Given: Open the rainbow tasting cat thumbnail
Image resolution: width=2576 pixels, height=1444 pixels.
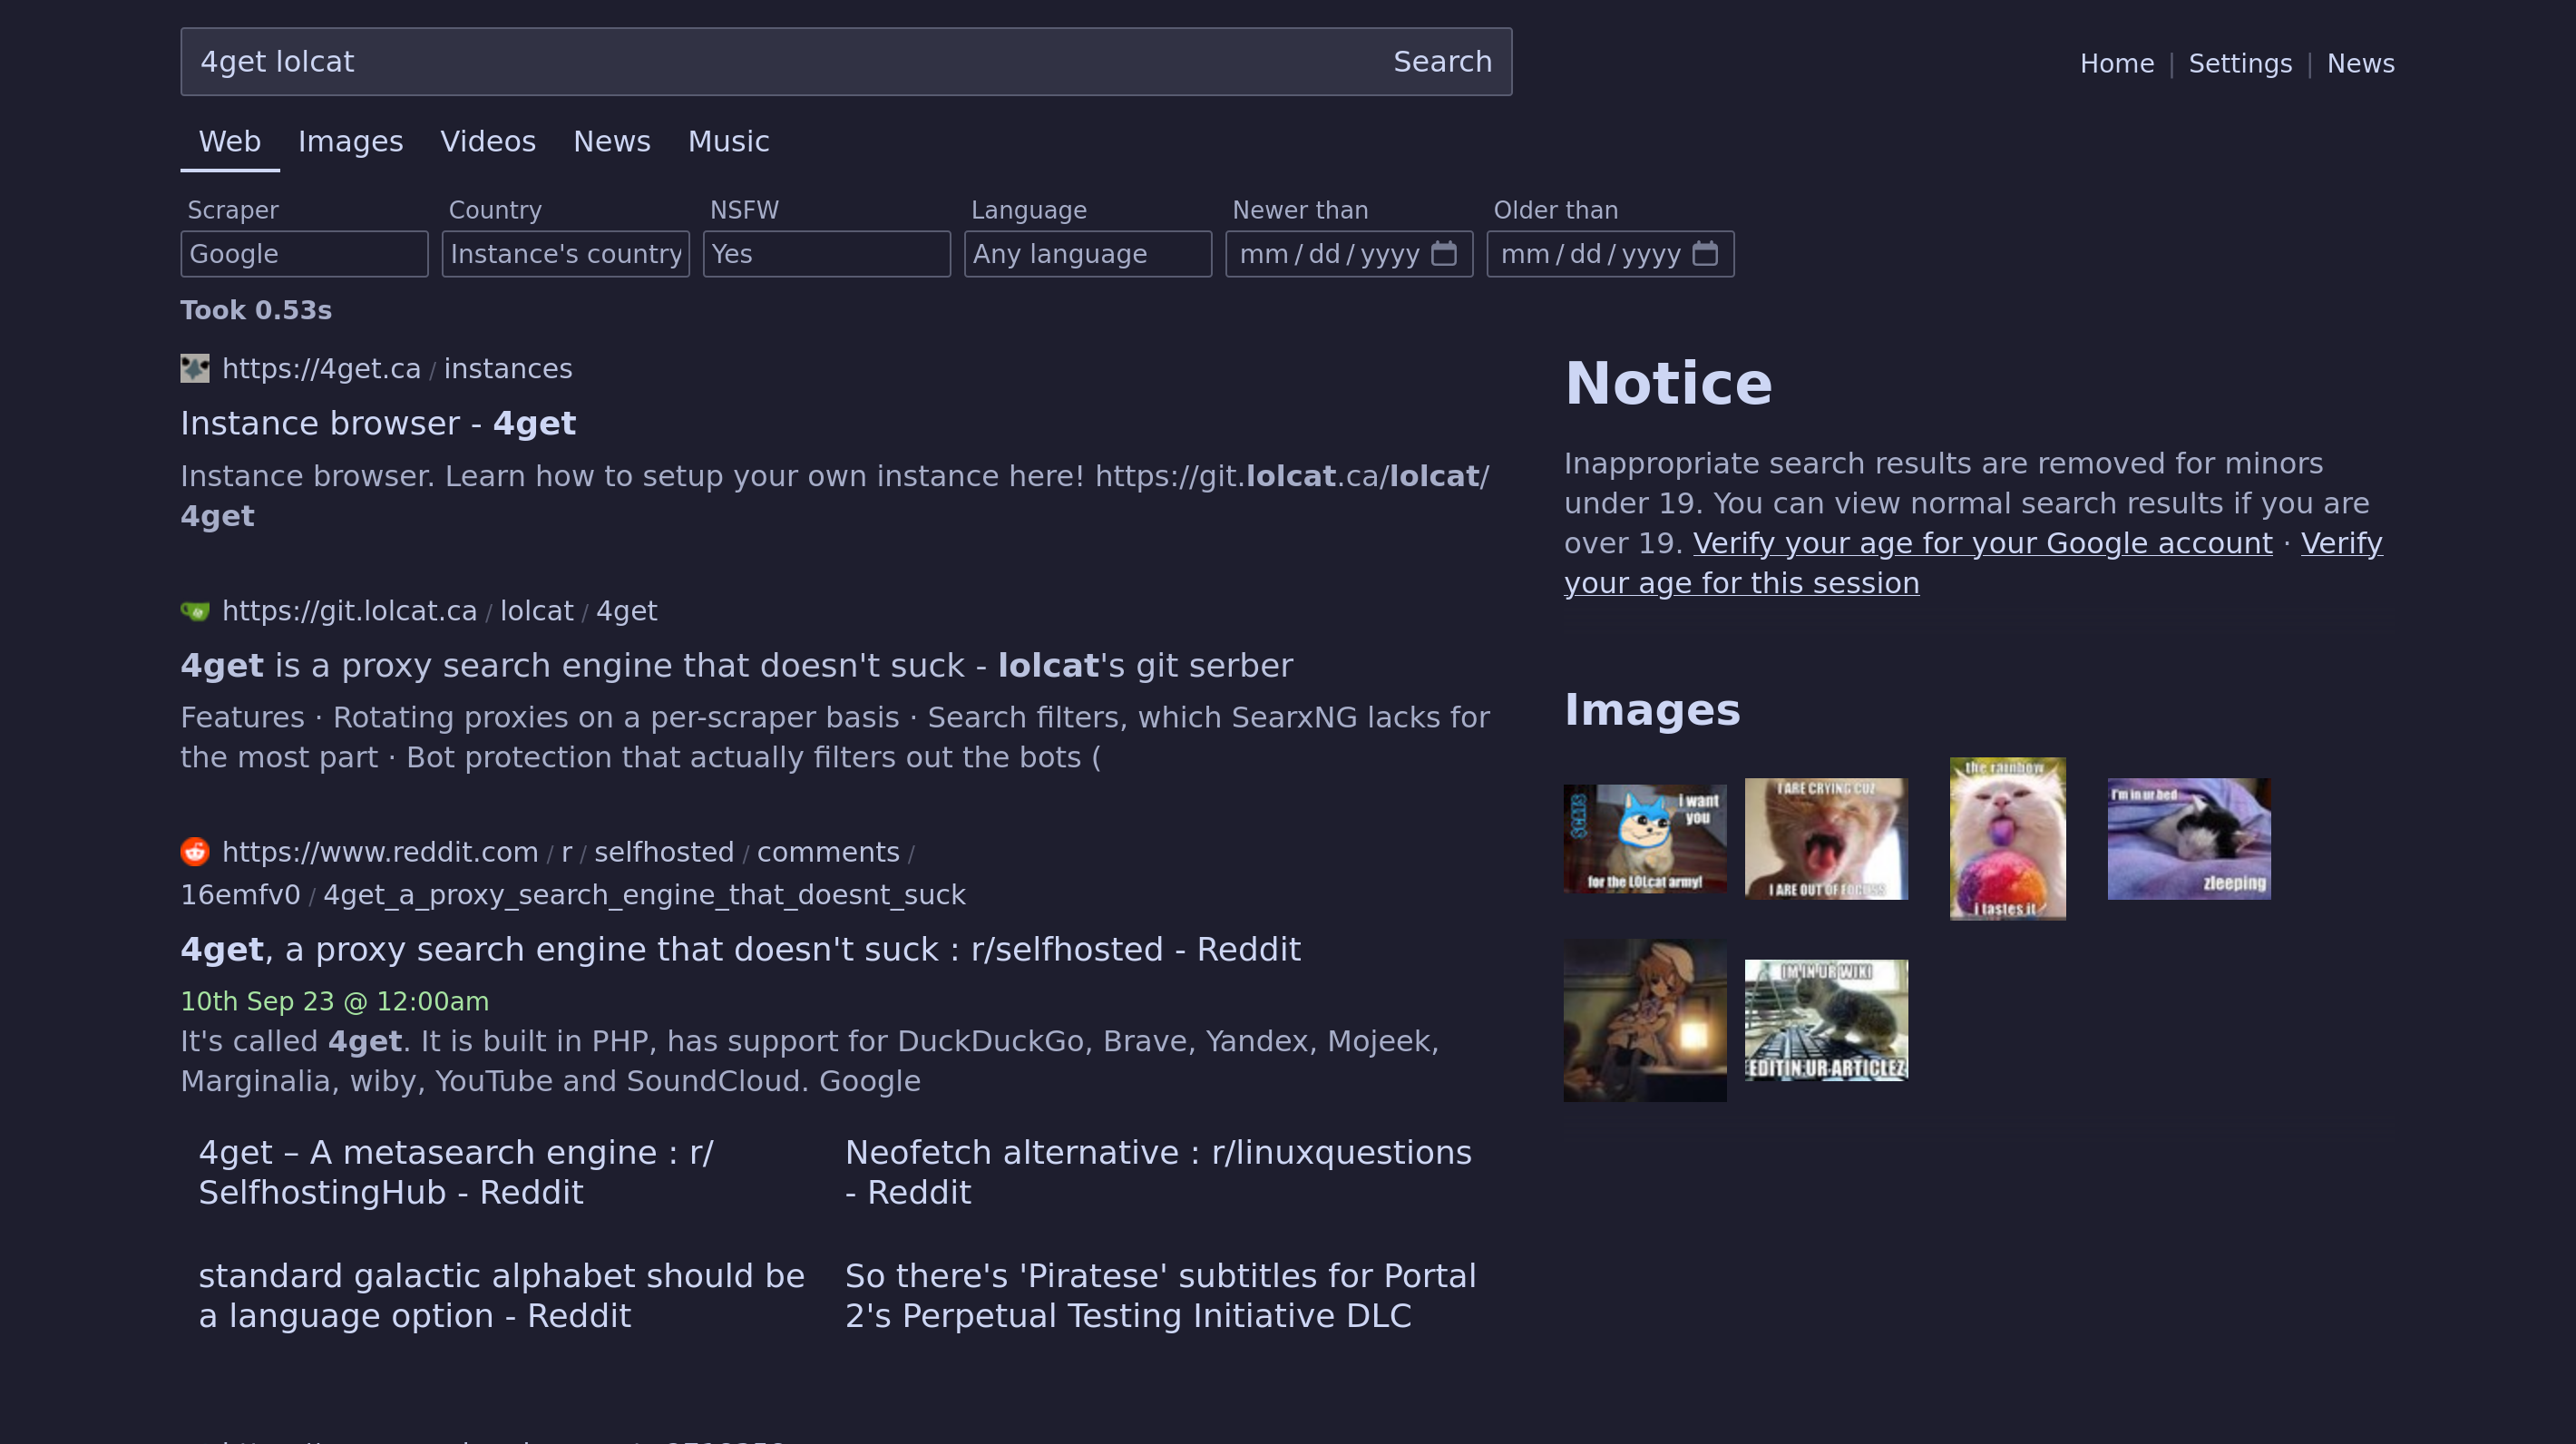Looking at the screenshot, I should pos(2007,839).
